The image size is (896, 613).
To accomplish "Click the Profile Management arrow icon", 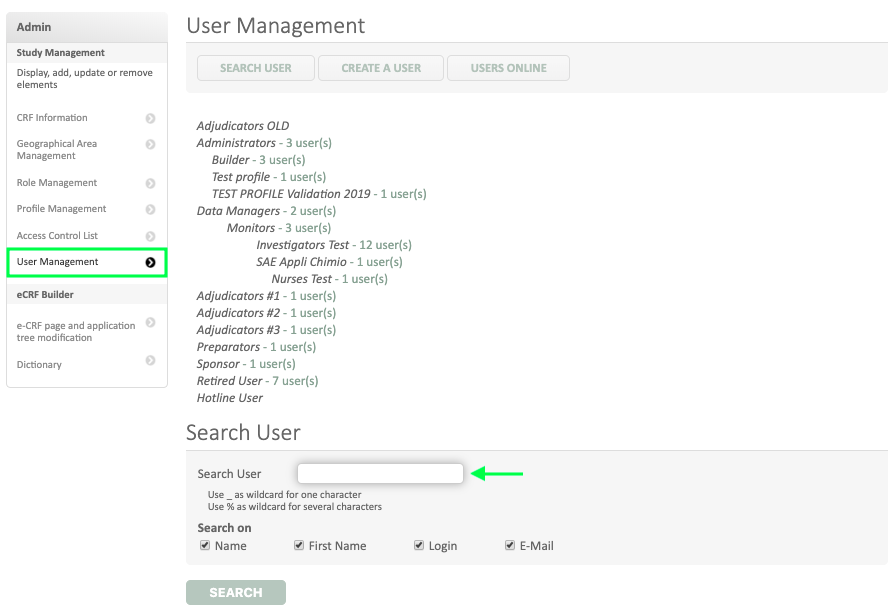I will (150, 209).
